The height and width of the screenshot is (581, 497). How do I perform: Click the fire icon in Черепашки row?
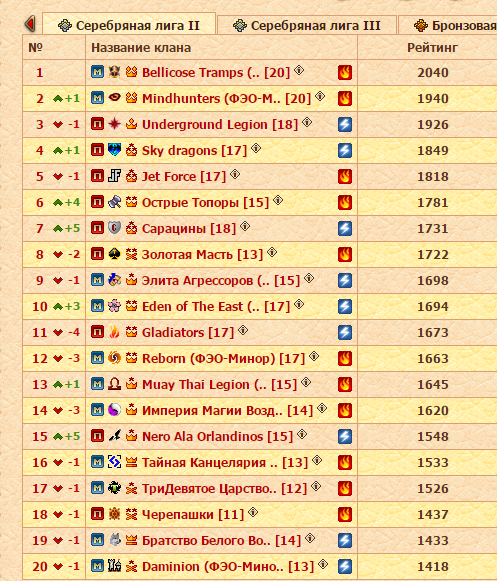(345, 514)
